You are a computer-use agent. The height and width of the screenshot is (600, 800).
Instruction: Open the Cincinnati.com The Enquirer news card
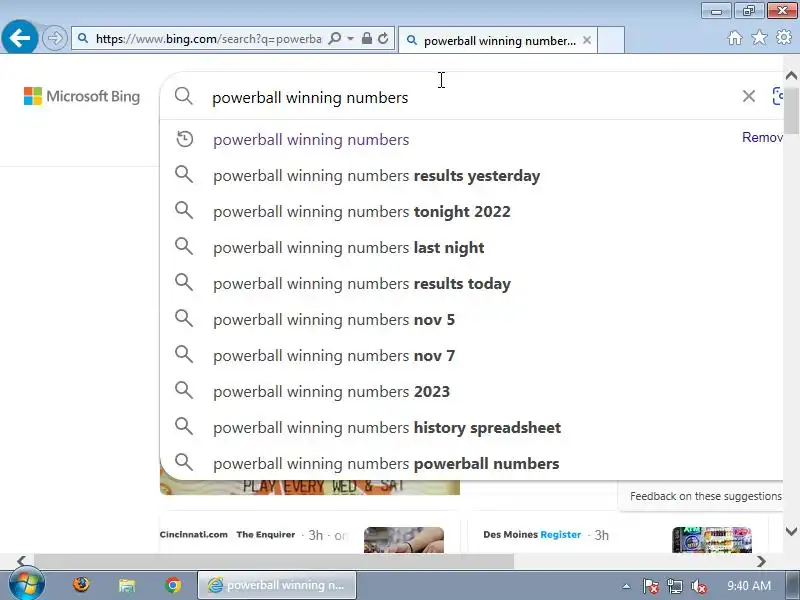[310, 537]
